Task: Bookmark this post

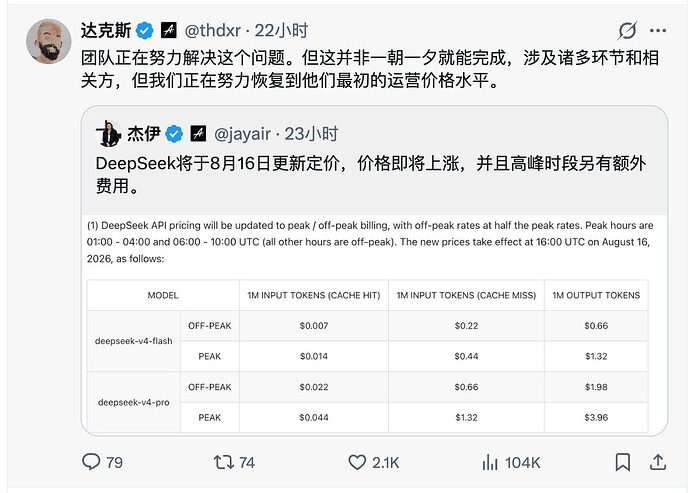Action: [622, 462]
